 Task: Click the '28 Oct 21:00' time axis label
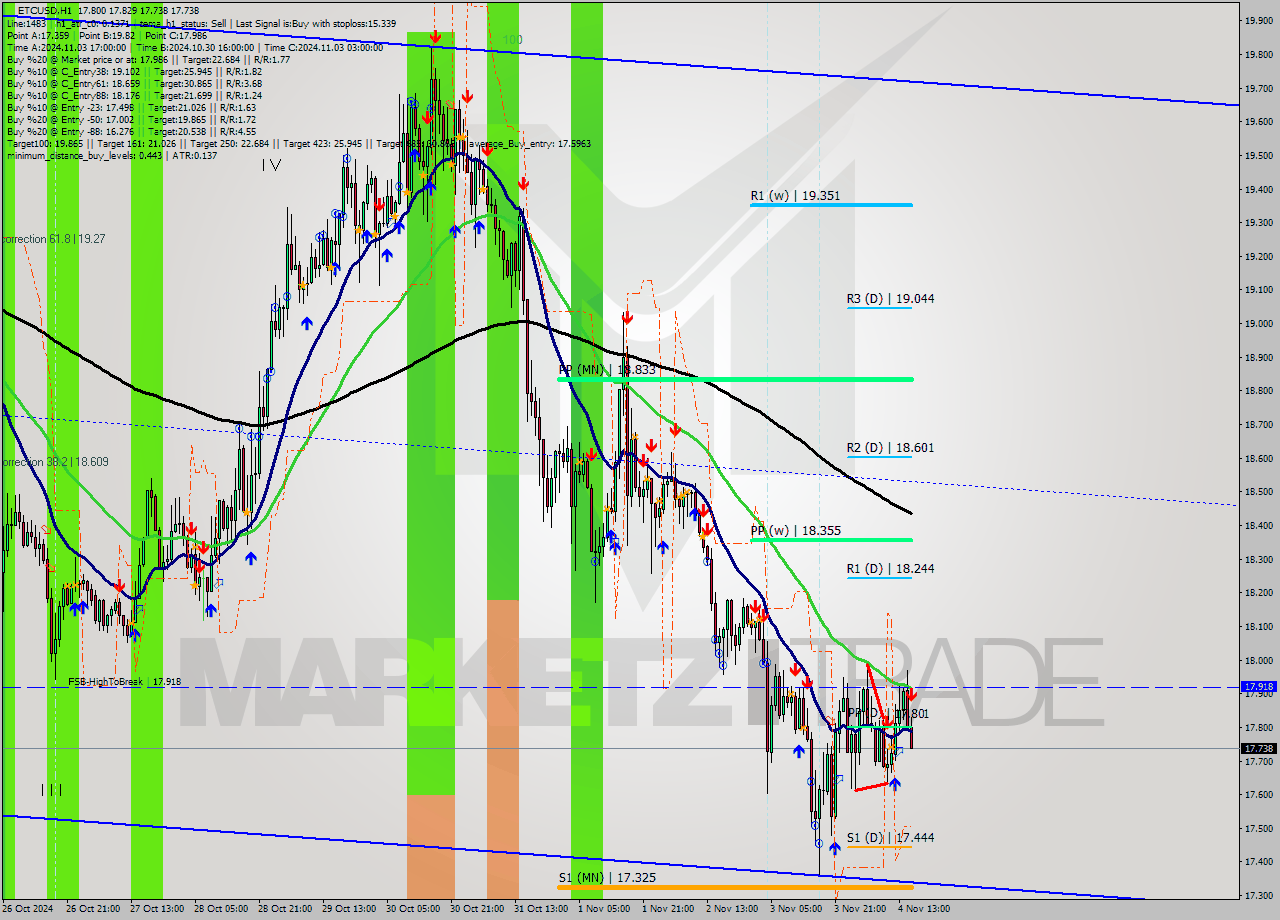(284, 909)
